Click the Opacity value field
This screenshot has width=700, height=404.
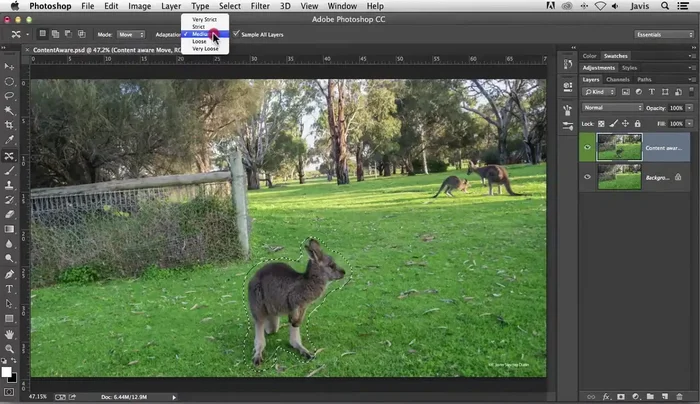pyautogui.click(x=676, y=107)
